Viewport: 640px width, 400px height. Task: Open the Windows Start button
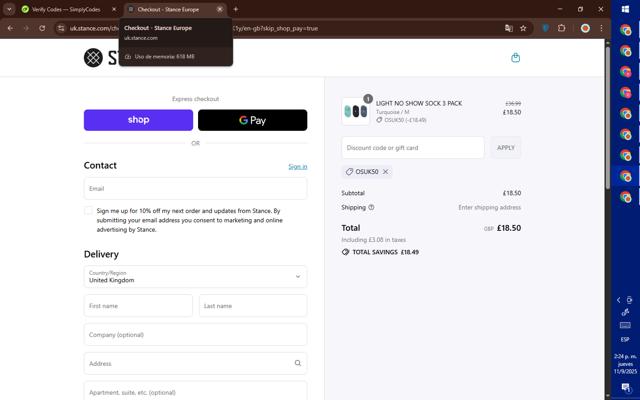(625, 9)
